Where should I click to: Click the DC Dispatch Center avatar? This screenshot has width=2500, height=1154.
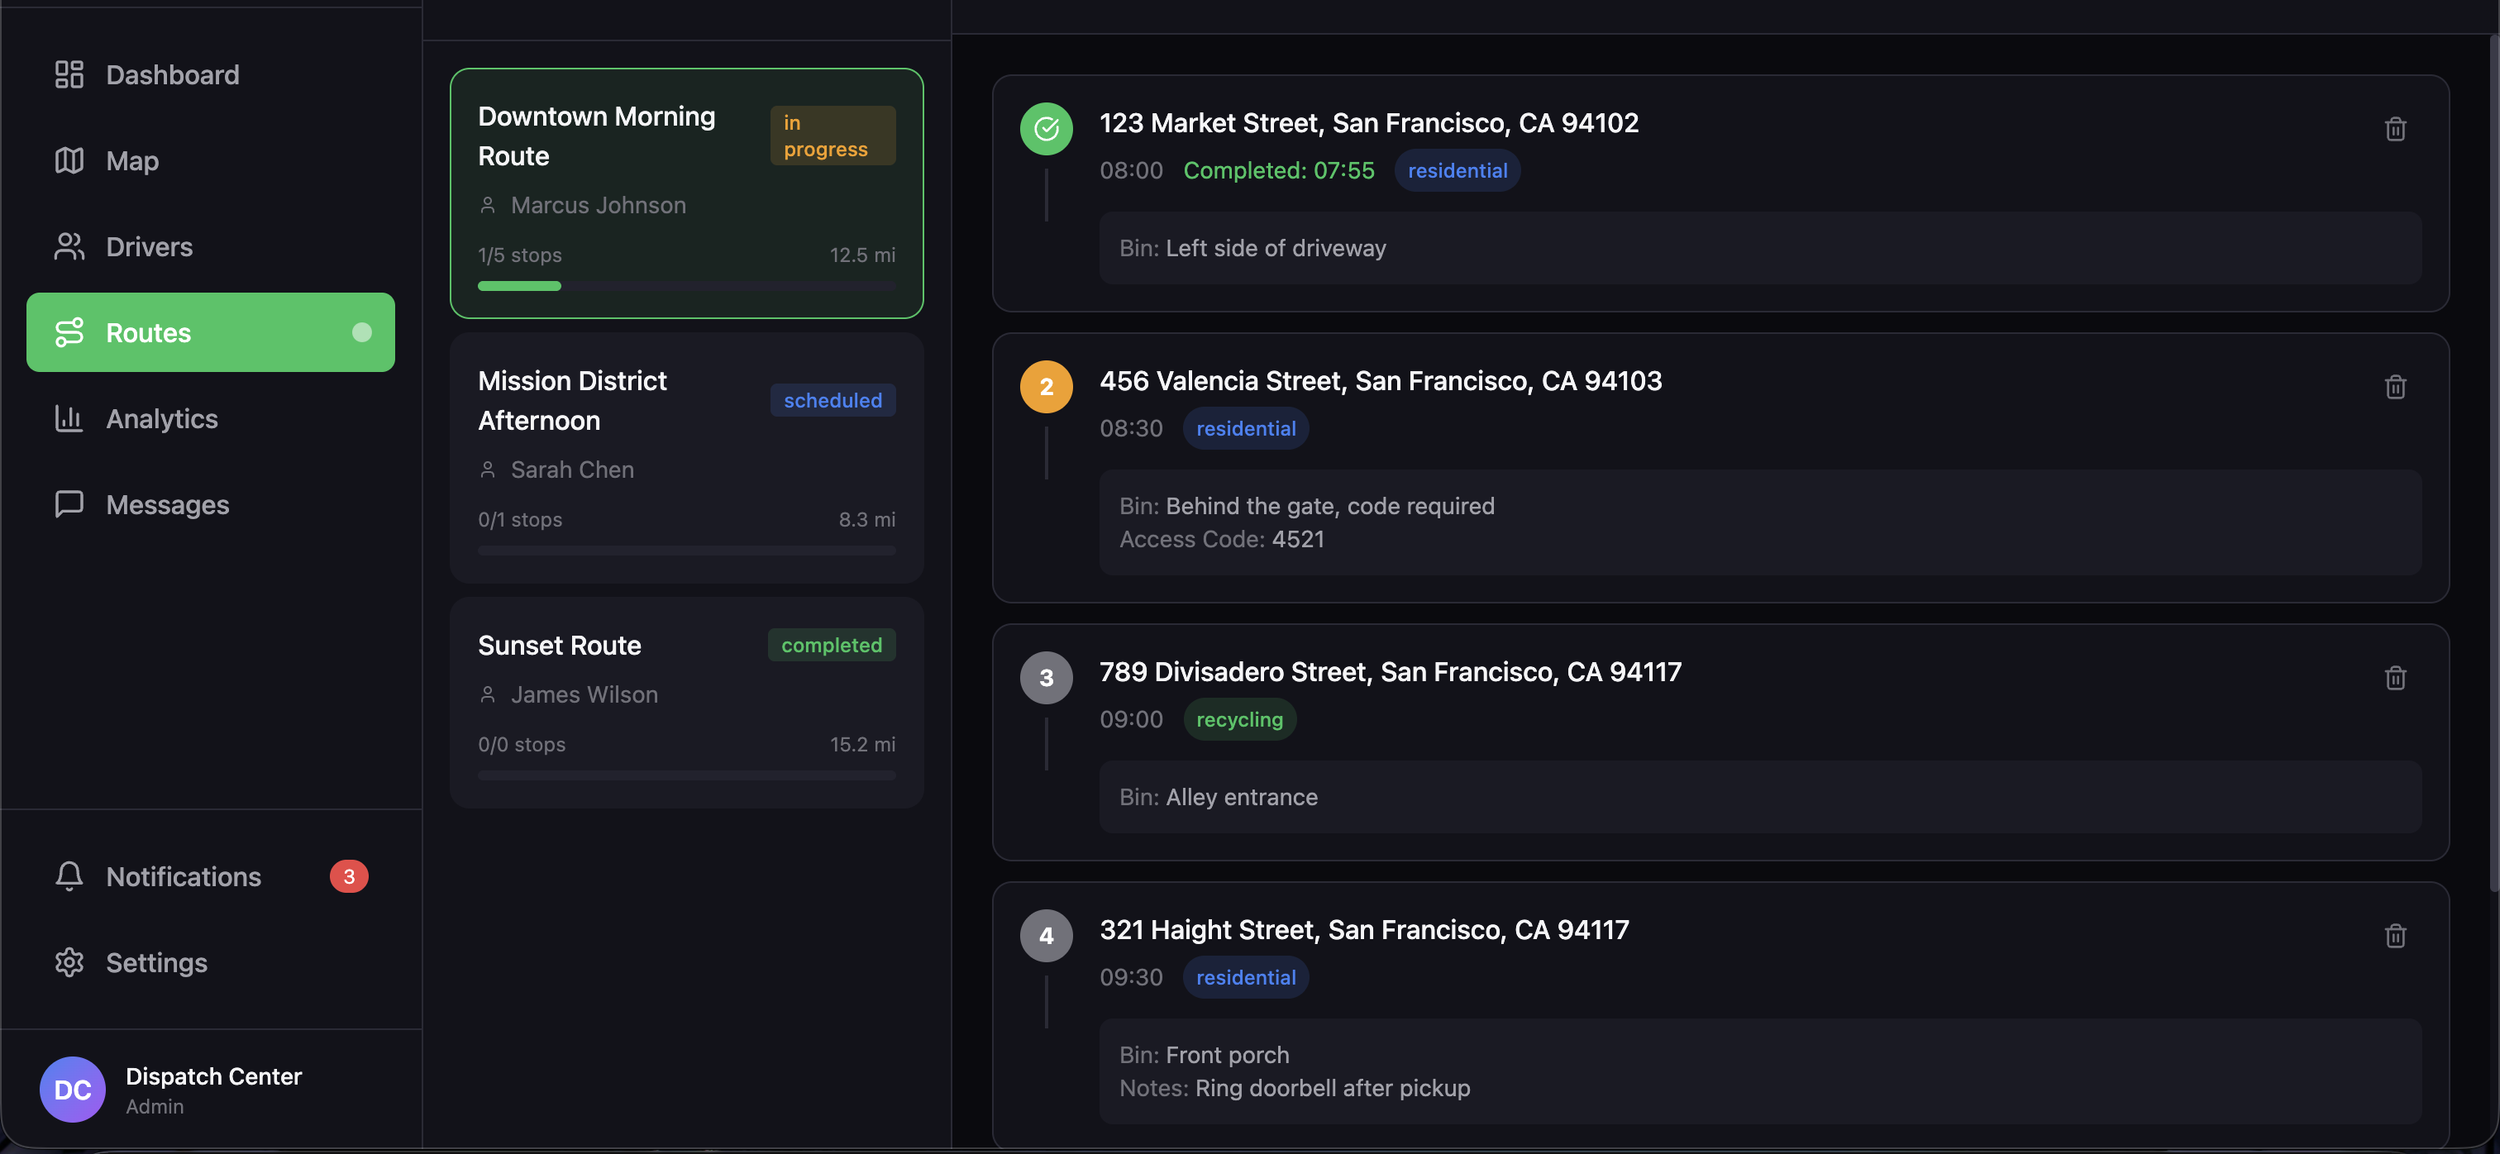pyautogui.click(x=73, y=1090)
